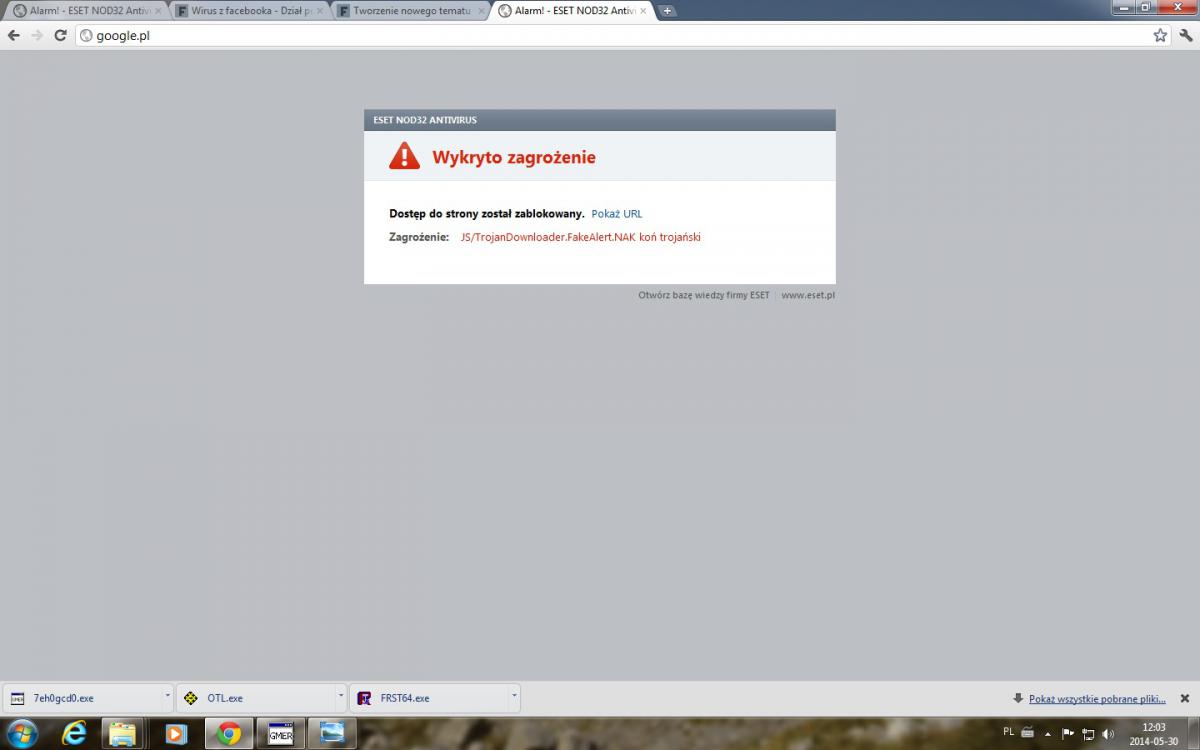
Task: Bookmark this page with the star icon
Action: (1160, 35)
